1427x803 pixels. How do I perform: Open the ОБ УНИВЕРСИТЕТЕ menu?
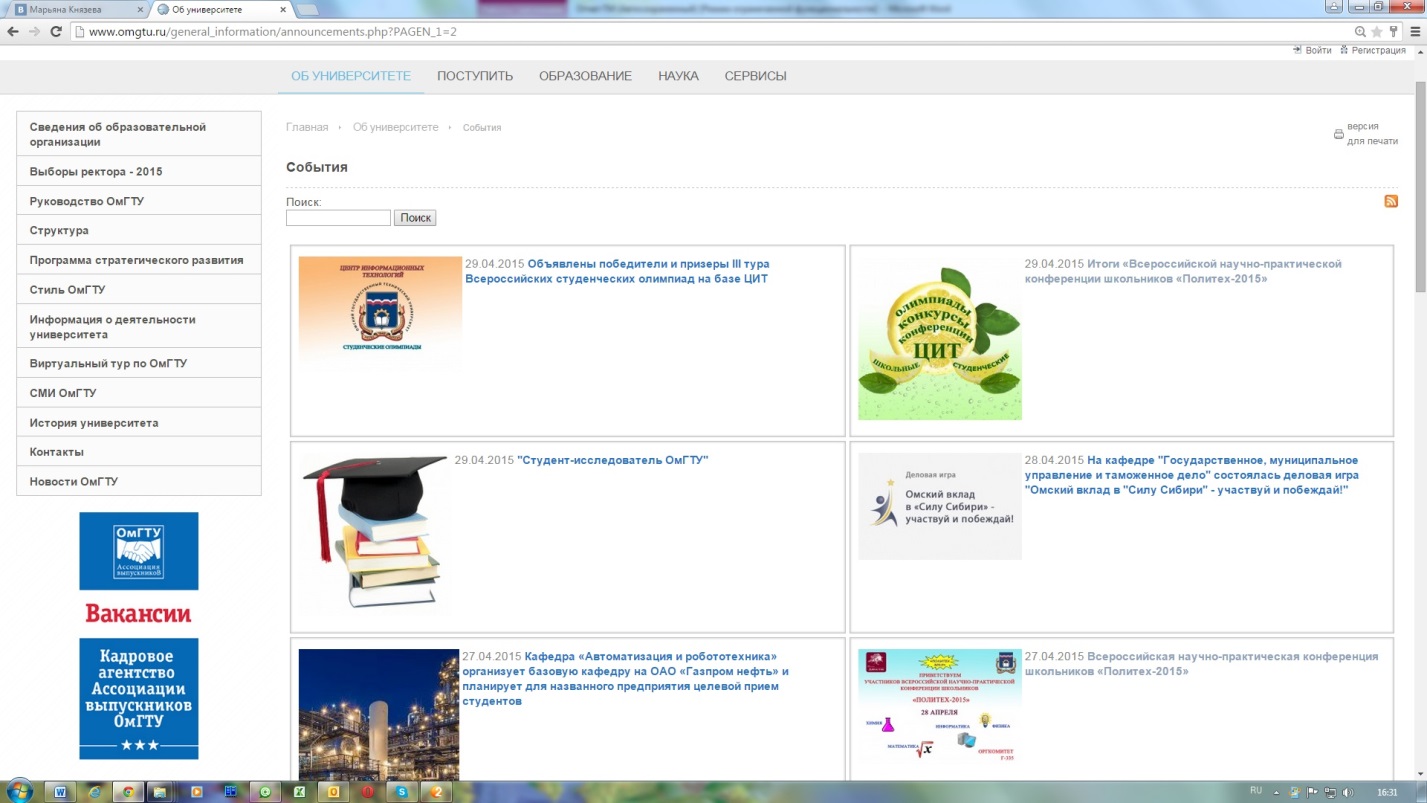click(351, 76)
